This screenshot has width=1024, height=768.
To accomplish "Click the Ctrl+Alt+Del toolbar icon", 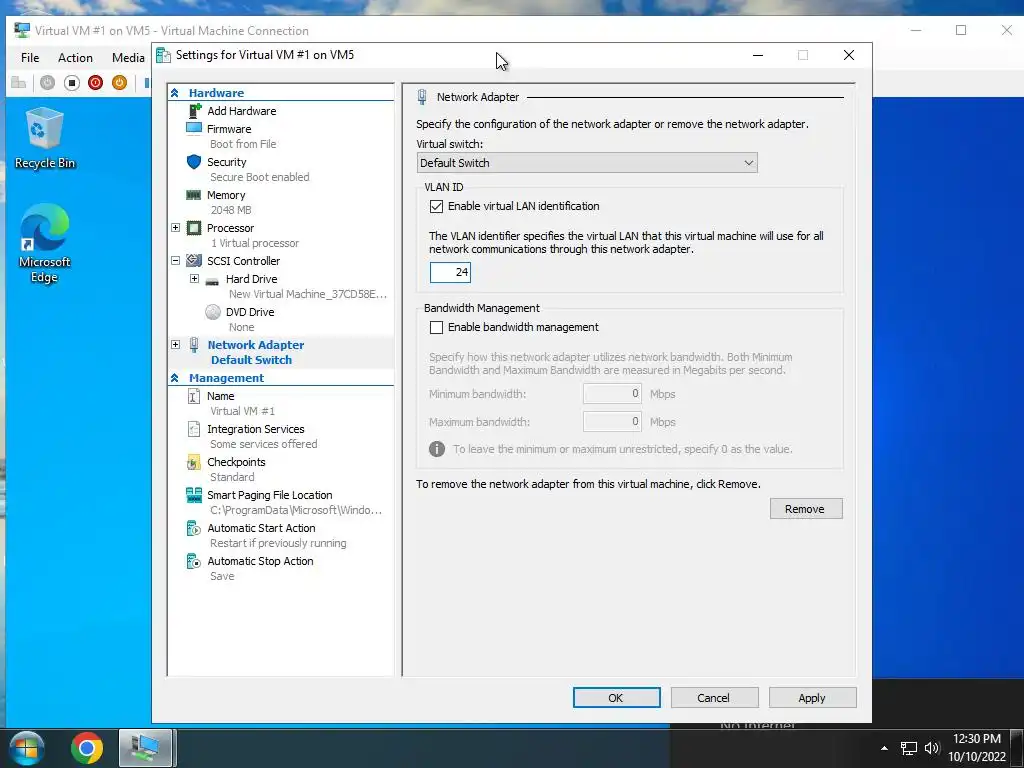I will (19, 83).
